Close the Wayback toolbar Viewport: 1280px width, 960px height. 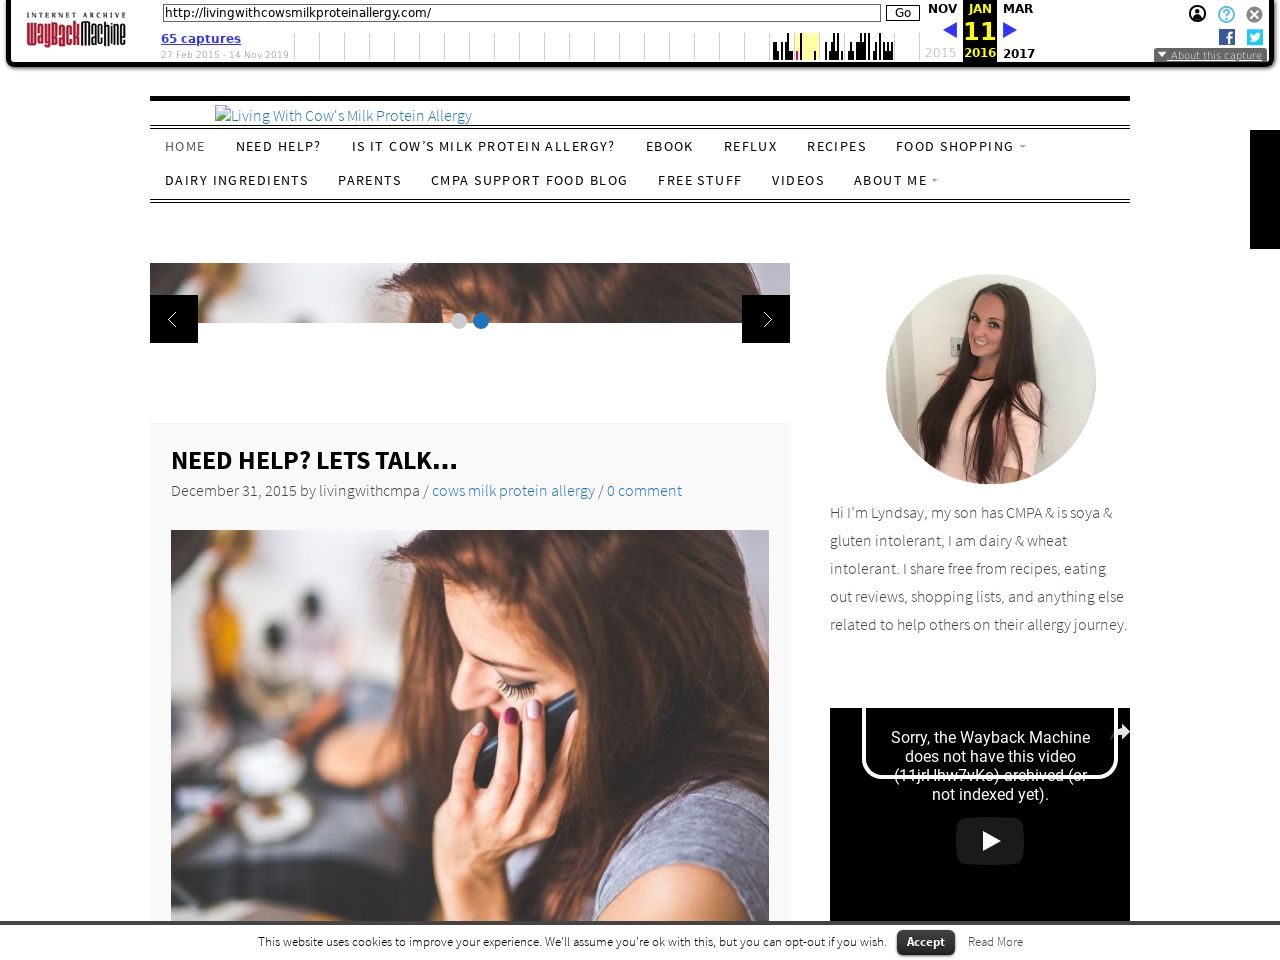point(1254,14)
